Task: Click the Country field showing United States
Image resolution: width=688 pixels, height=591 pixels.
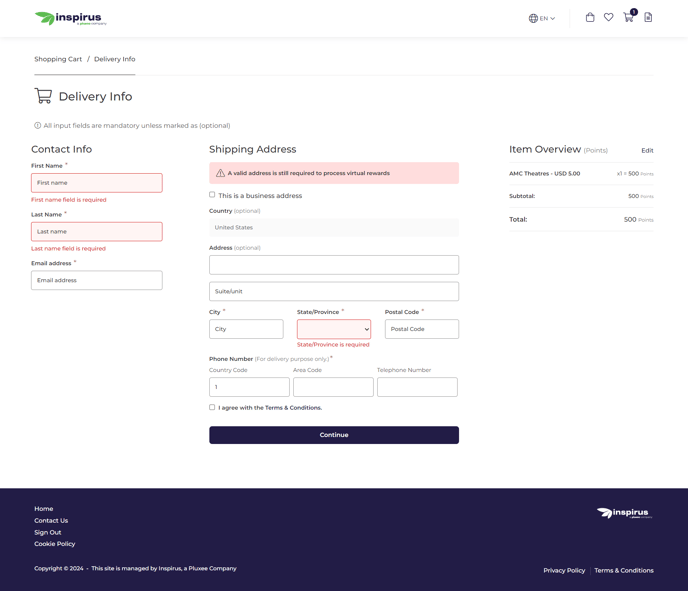Action: [334, 228]
